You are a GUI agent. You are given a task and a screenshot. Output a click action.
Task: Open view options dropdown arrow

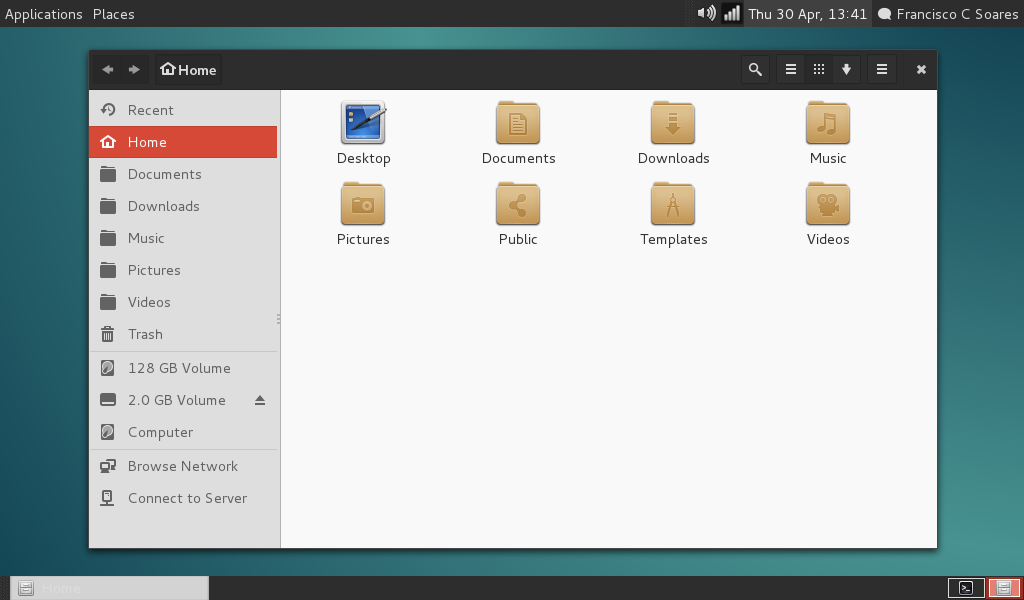click(846, 69)
